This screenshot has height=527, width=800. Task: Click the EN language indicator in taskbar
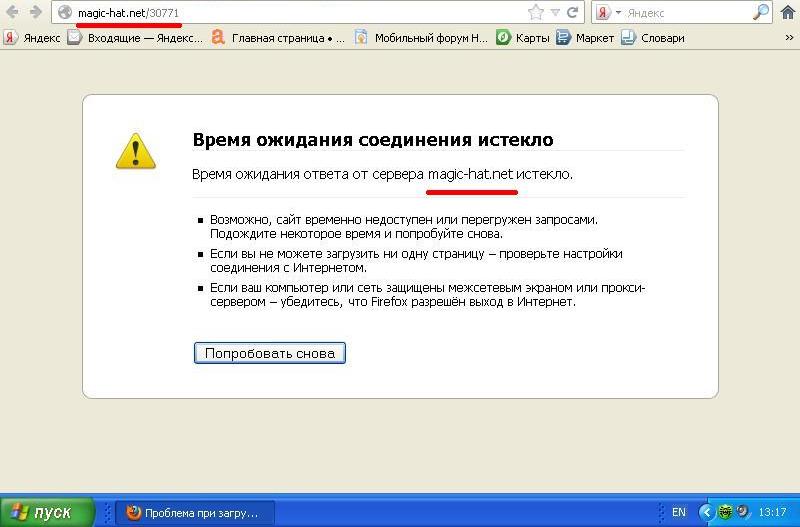coord(679,512)
